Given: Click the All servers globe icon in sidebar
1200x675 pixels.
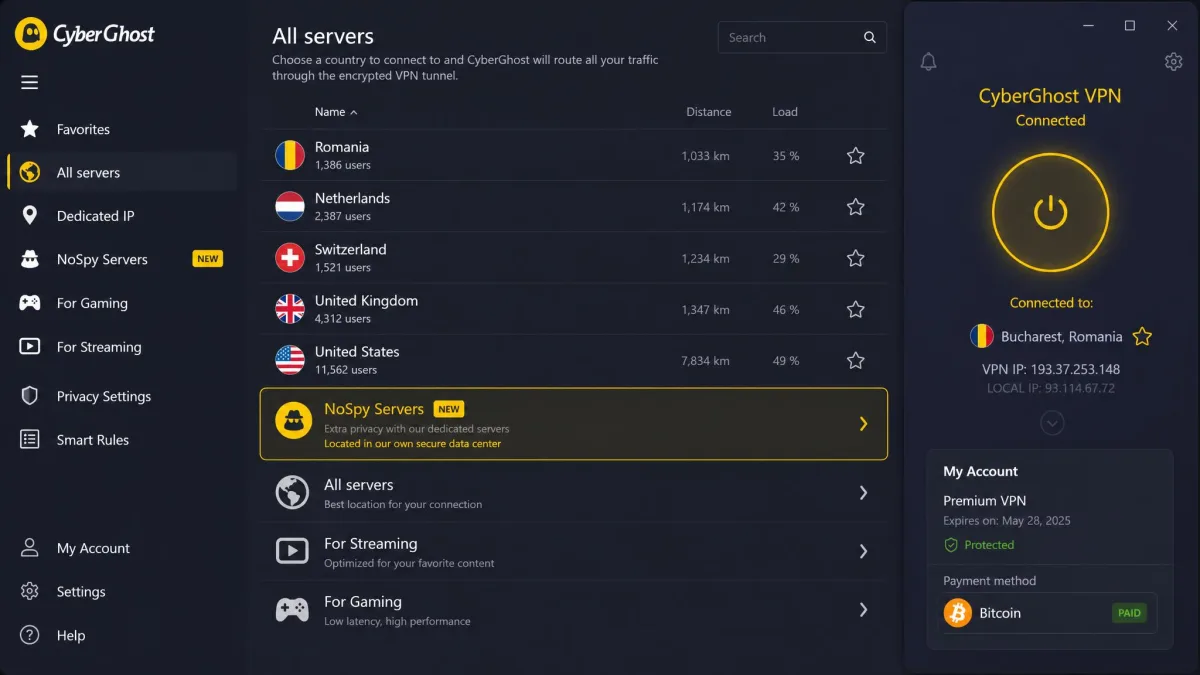Looking at the screenshot, I should (x=30, y=172).
